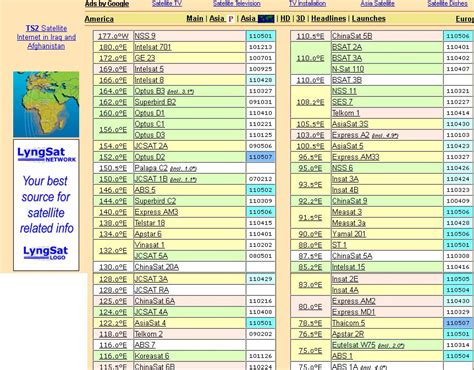Click the TV Installation ad link

click(307, 4)
